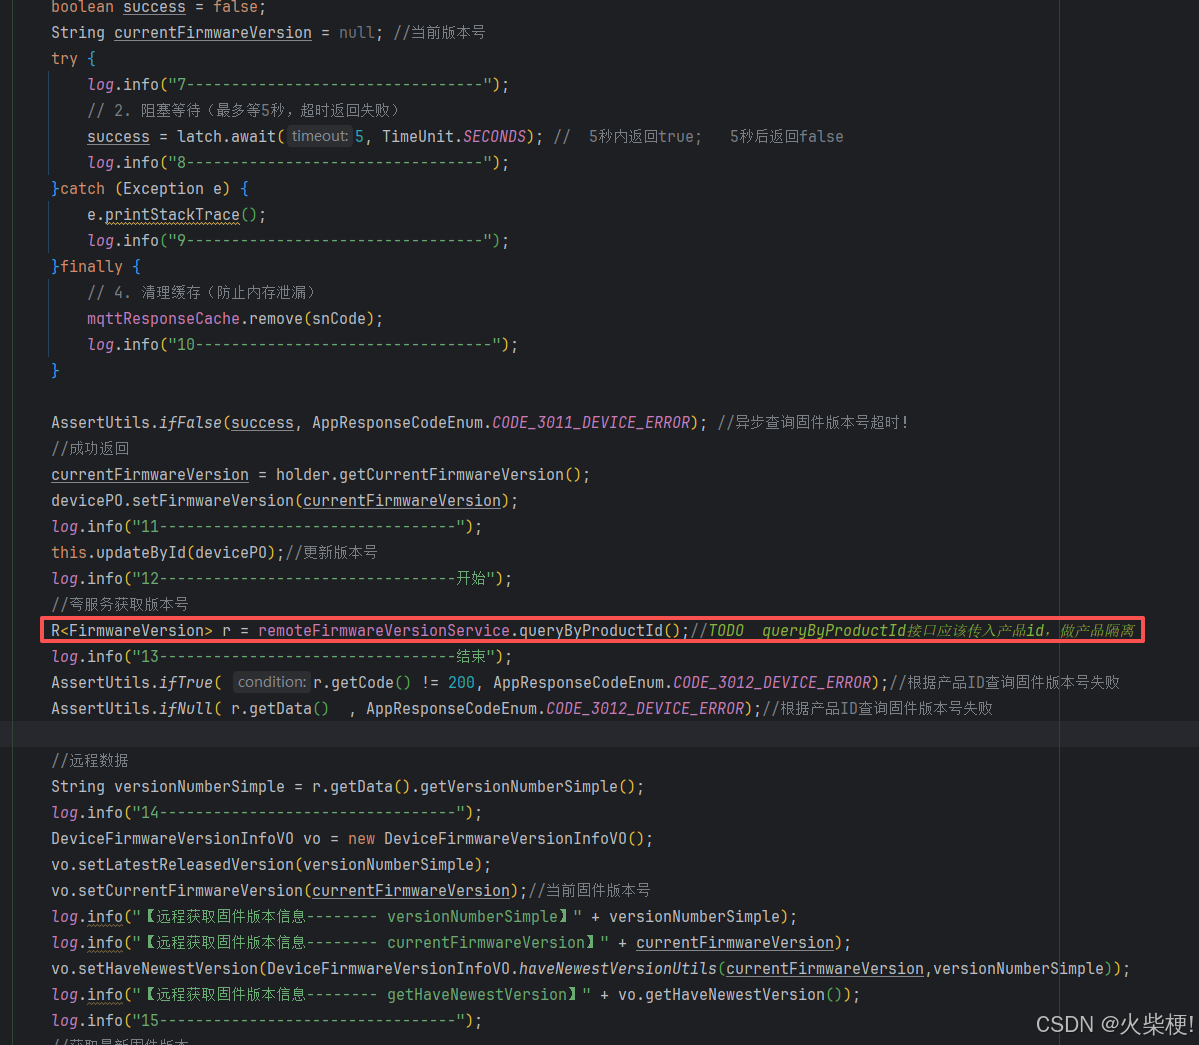Click the empty highlighted caret line
Image resolution: width=1199 pixels, height=1045 pixels.
(600, 734)
